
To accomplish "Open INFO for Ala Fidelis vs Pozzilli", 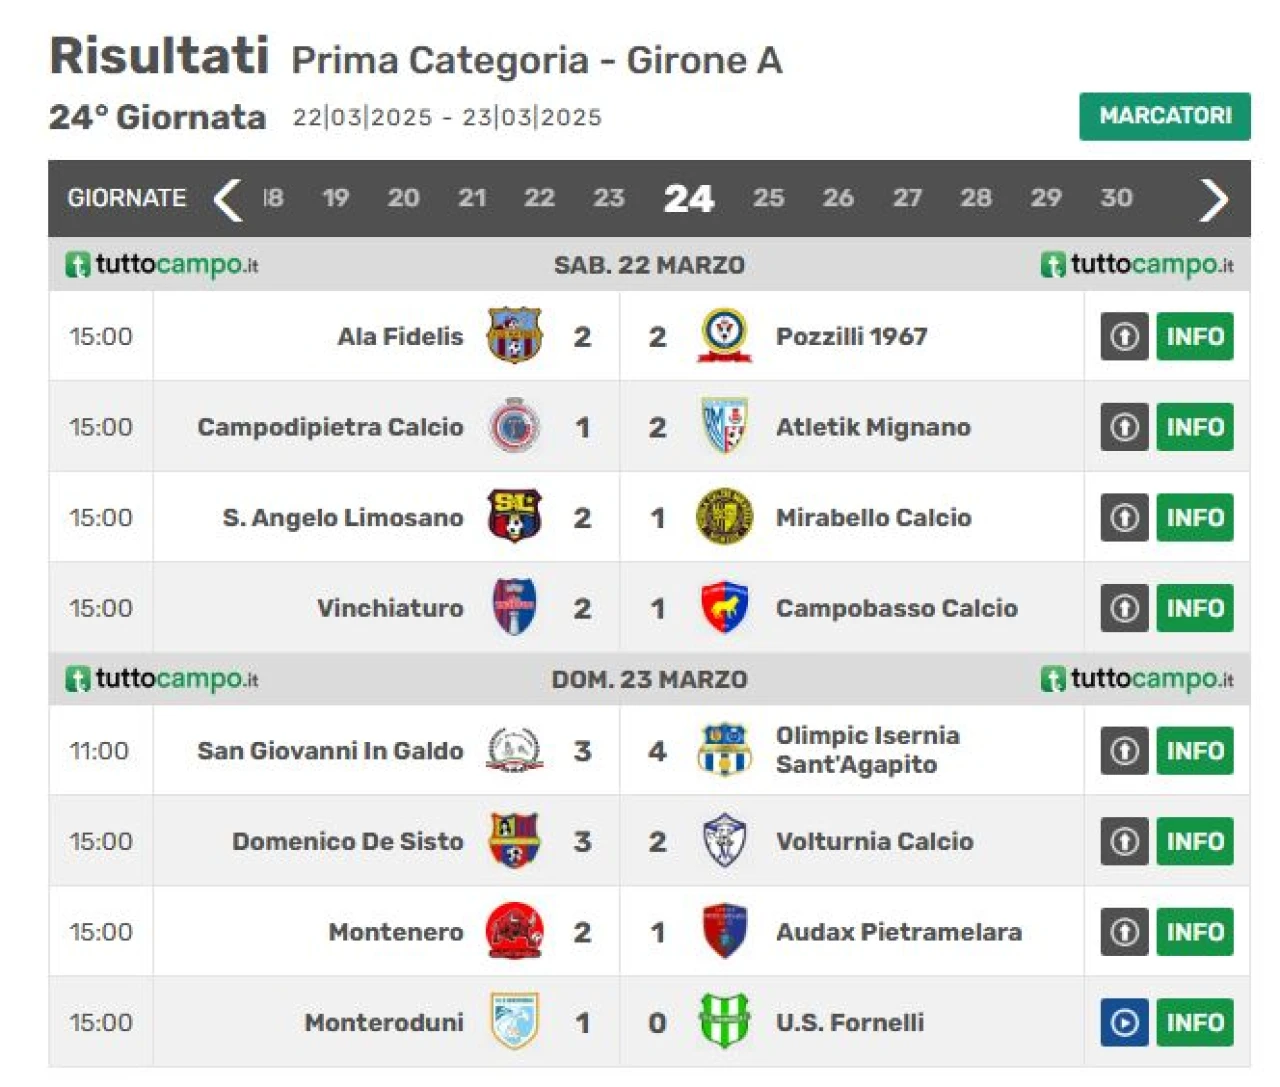I will pyautogui.click(x=1195, y=336).
